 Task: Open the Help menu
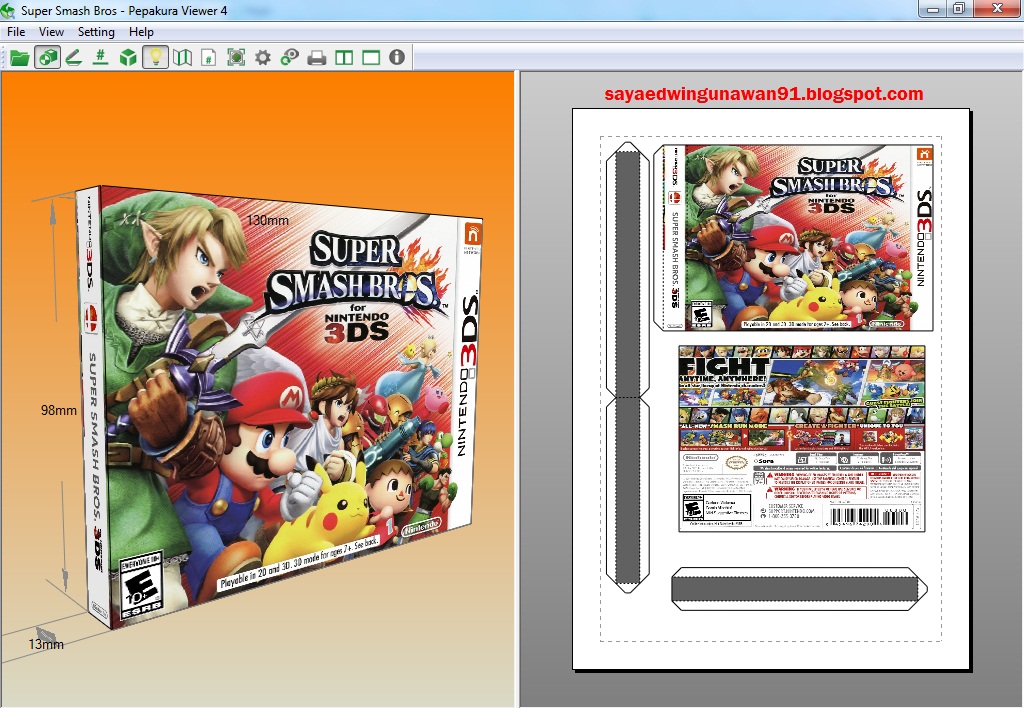[x=141, y=31]
